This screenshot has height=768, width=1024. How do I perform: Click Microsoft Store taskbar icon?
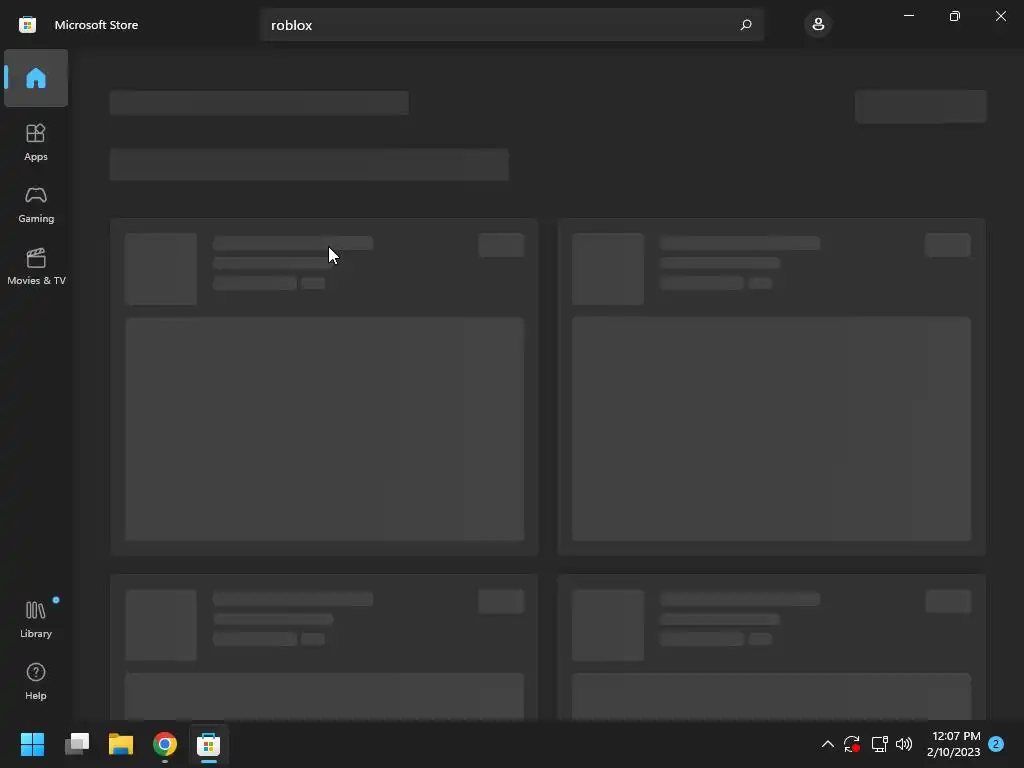[x=208, y=744]
